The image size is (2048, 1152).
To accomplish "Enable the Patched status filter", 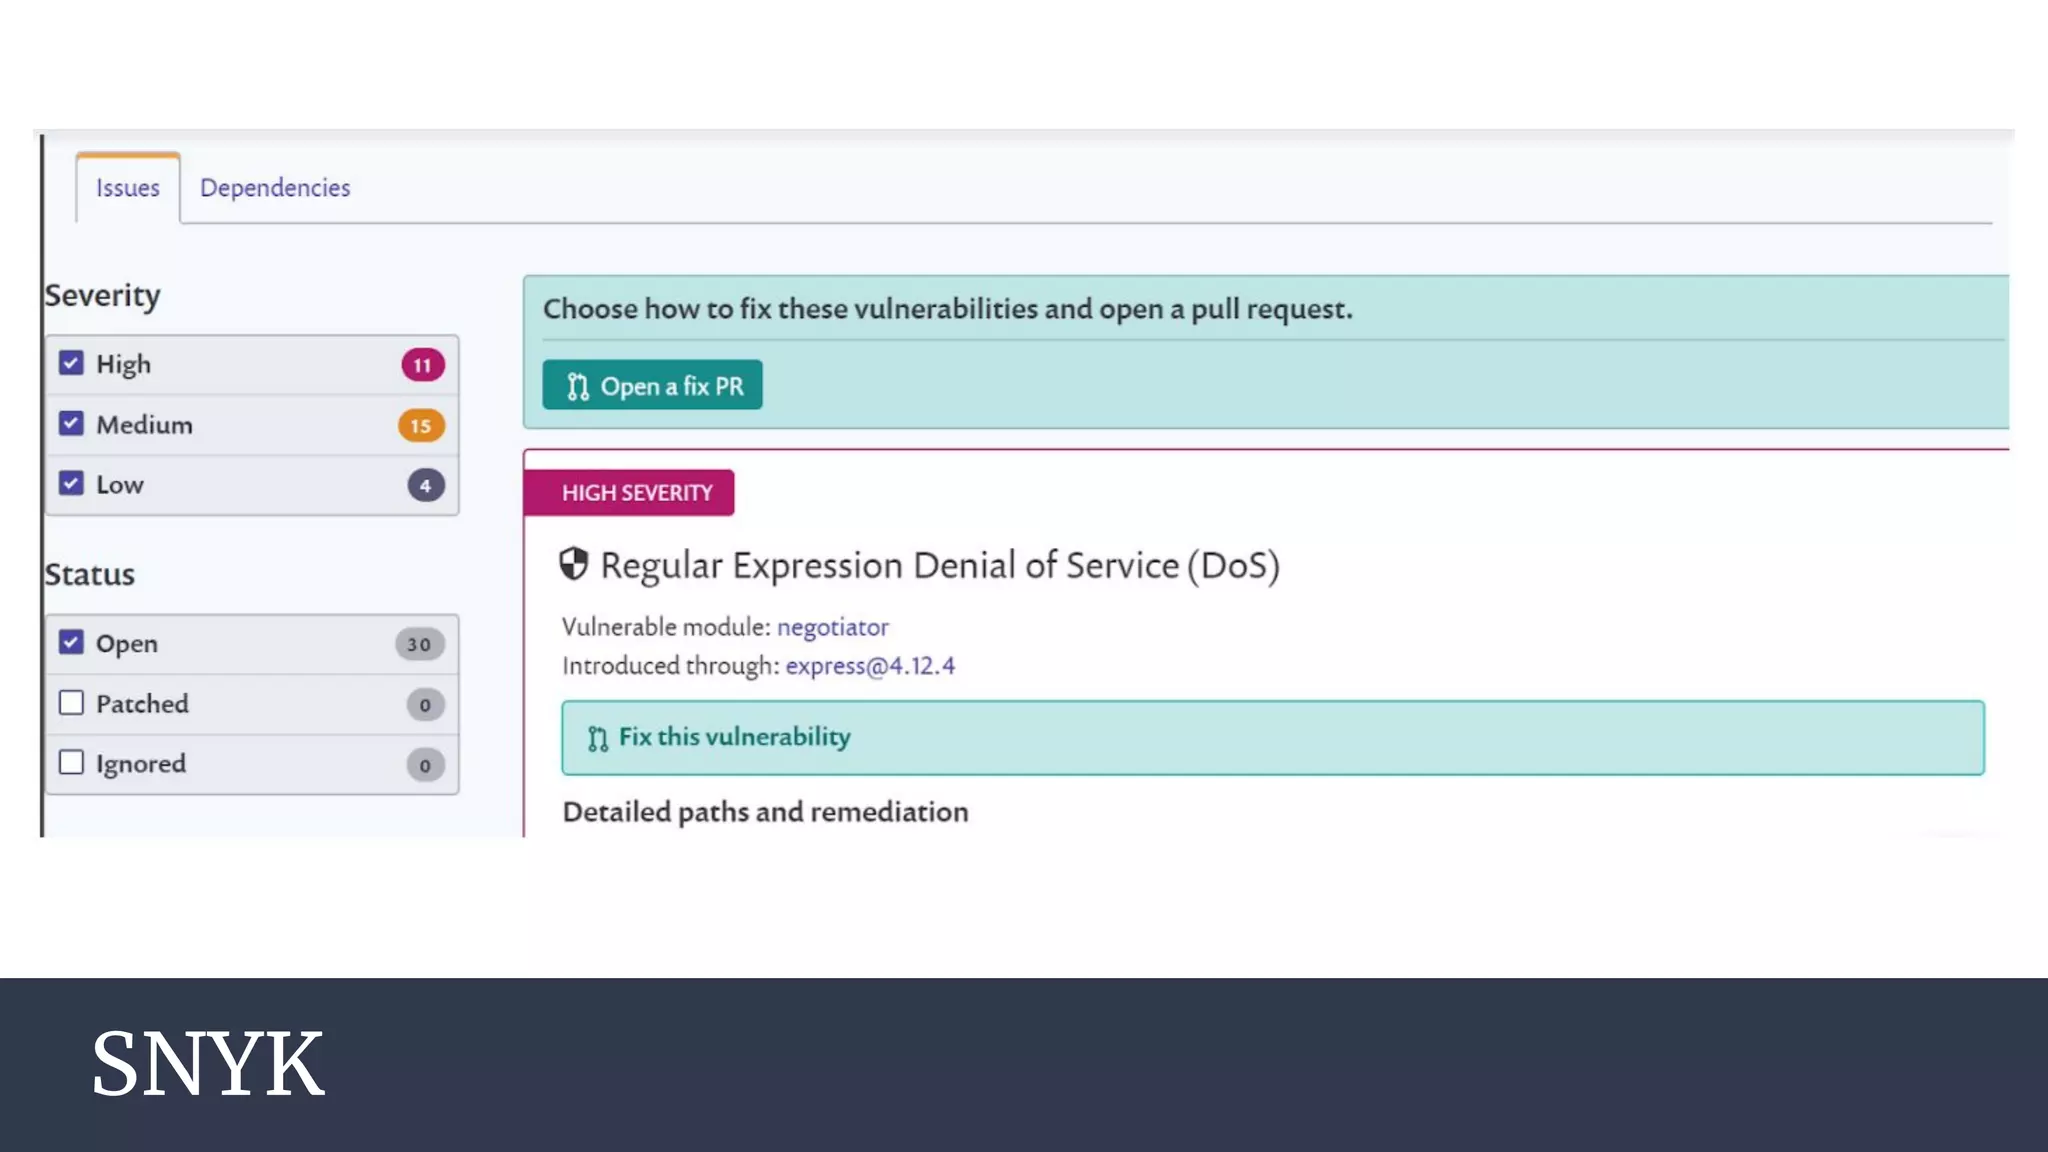I will click(x=71, y=703).
